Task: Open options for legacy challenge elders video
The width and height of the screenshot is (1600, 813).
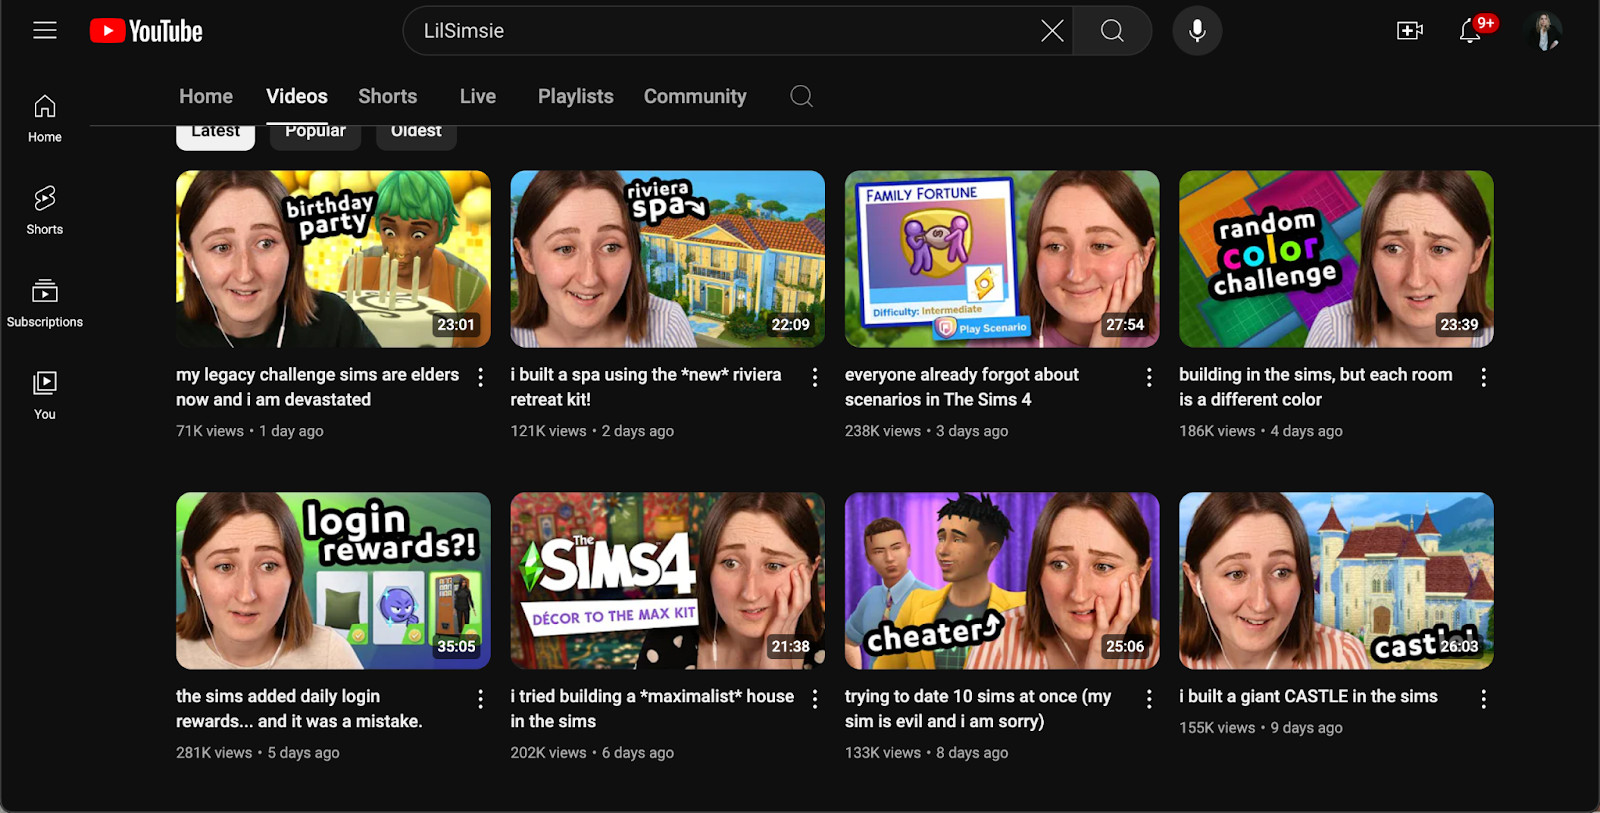Action: 481,377
